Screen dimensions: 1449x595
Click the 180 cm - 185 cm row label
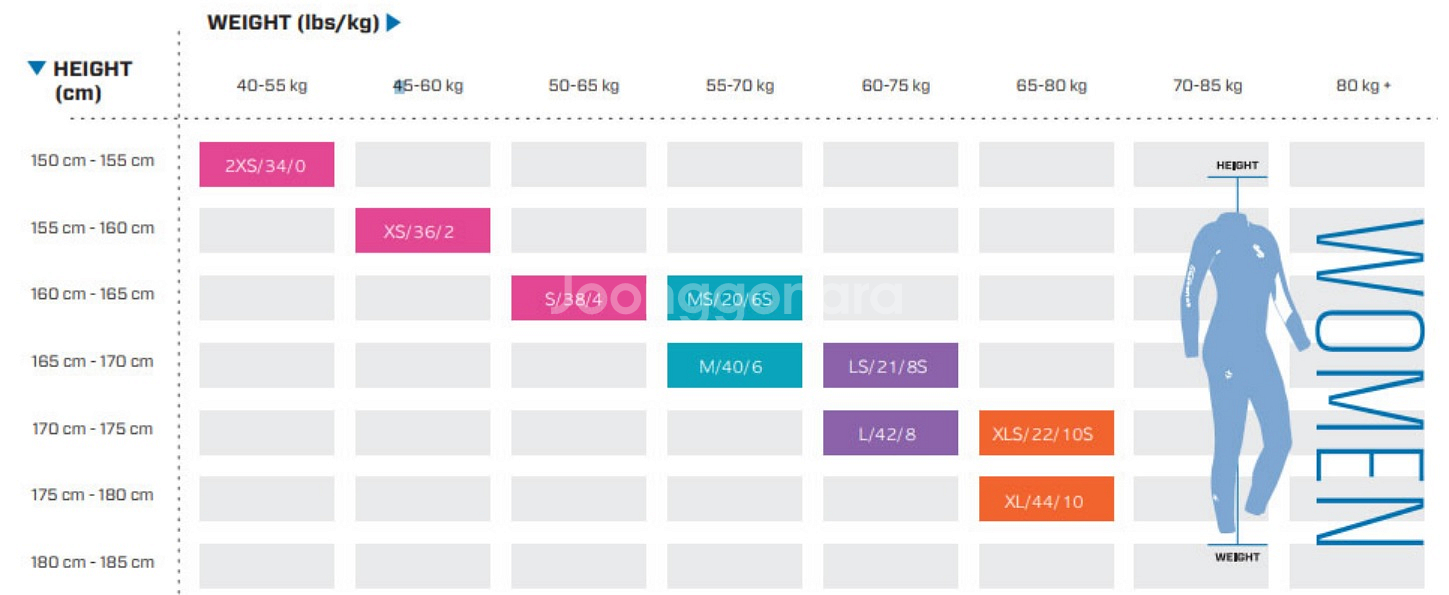click(x=93, y=562)
